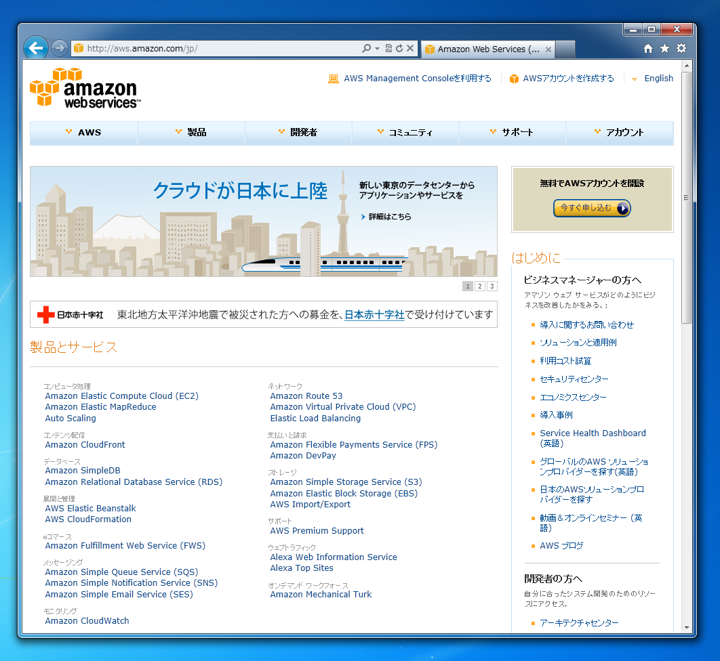Open Amazon Simple Queue Service (SQS)
Image resolution: width=720 pixels, height=661 pixels.
[122, 572]
